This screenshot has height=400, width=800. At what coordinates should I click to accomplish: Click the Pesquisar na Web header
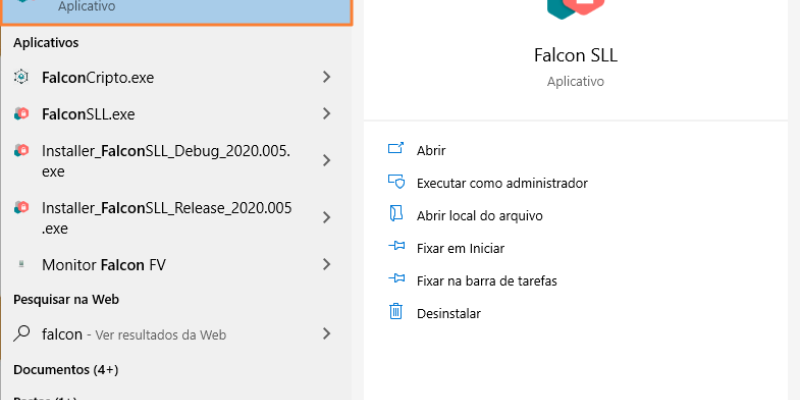pos(66,299)
